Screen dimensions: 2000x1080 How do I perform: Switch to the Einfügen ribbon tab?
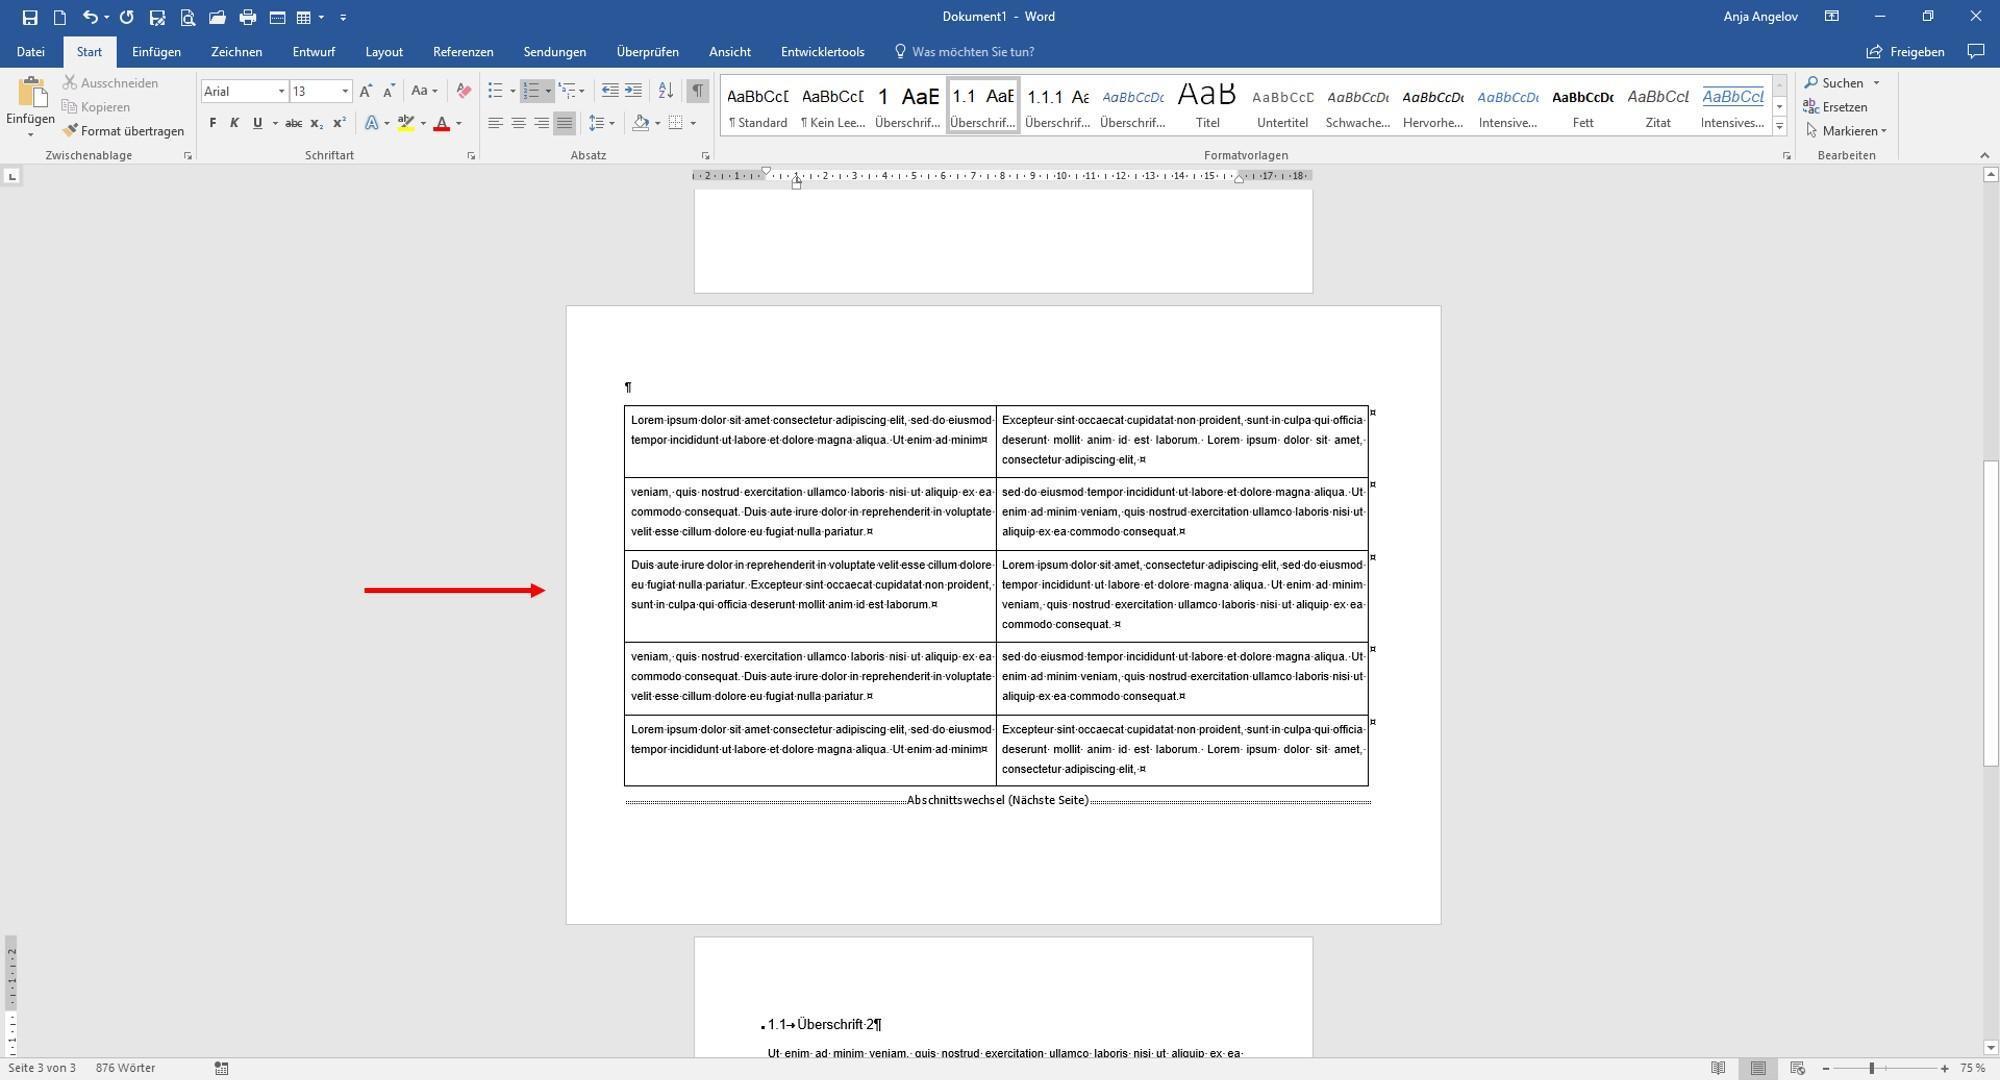(x=156, y=51)
